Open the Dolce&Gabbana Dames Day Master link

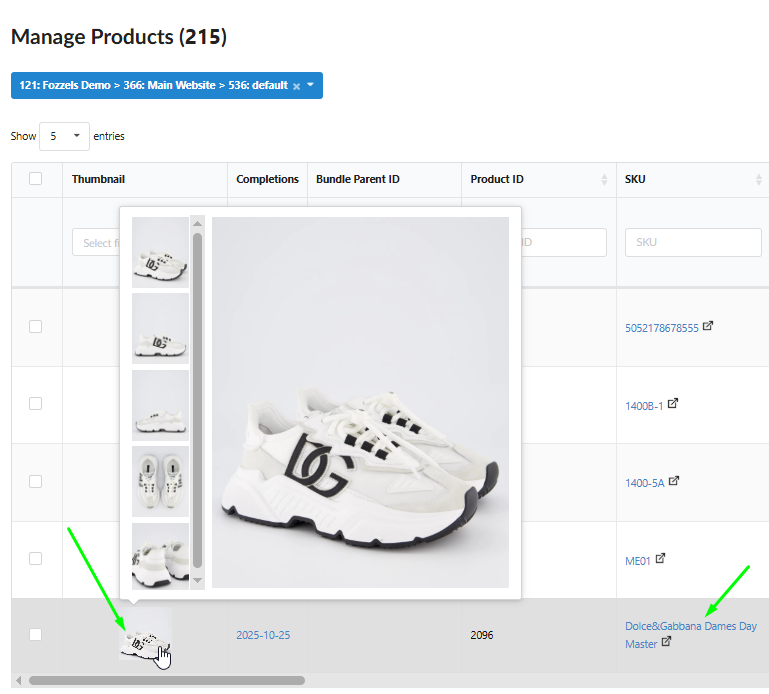691,635
